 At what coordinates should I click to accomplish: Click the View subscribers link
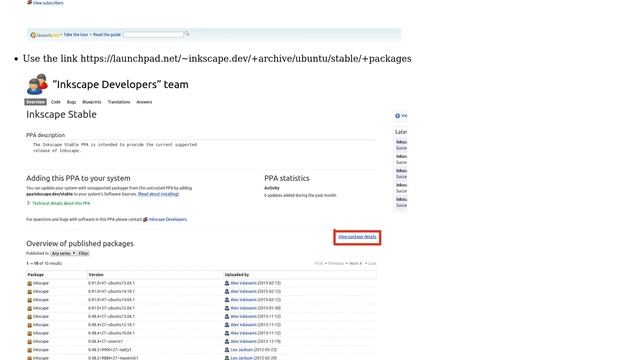[x=48, y=3]
